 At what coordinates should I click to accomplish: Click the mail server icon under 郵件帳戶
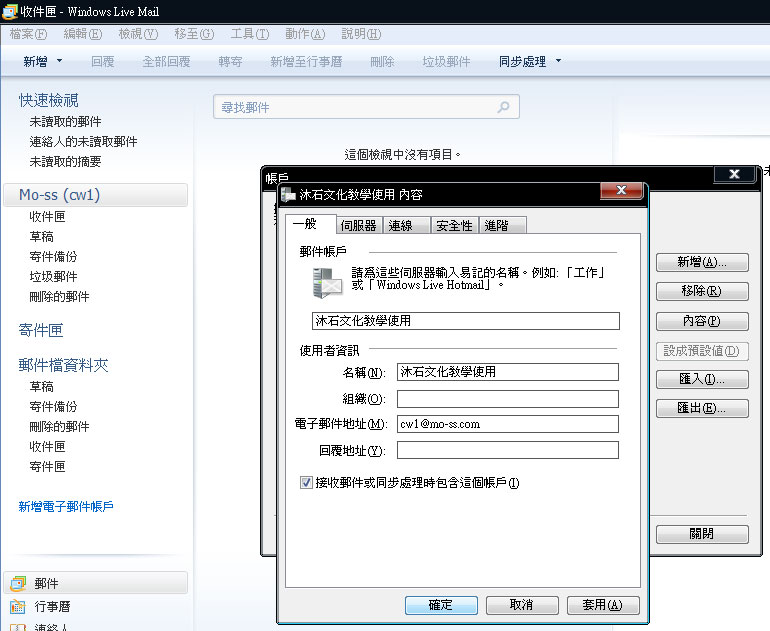pos(327,283)
